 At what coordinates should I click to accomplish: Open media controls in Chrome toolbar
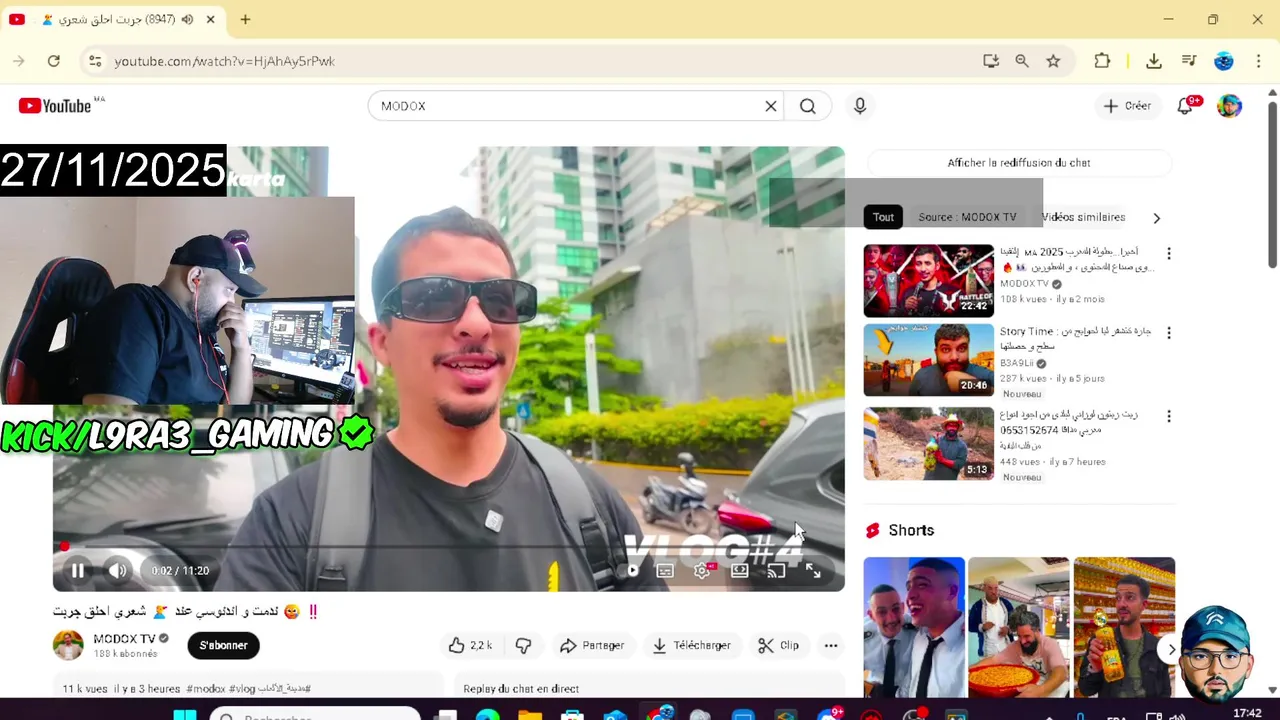(1189, 61)
